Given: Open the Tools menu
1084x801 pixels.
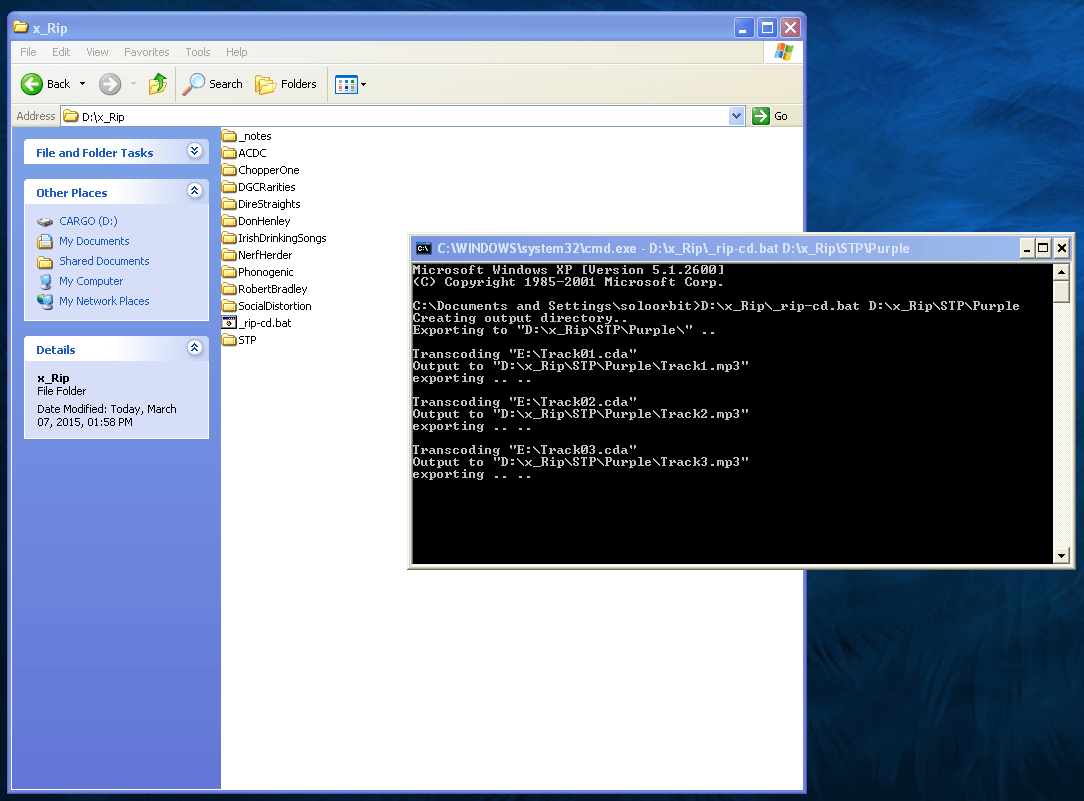Looking at the screenshot, I should tap(197, 52).
